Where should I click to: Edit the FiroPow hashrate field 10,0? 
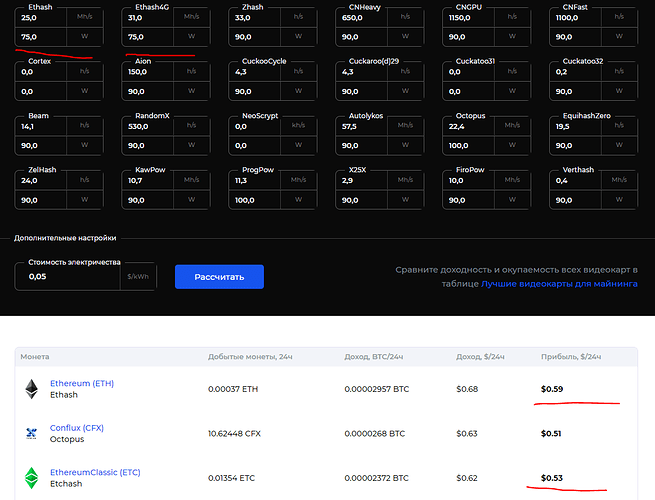(469, 181)
